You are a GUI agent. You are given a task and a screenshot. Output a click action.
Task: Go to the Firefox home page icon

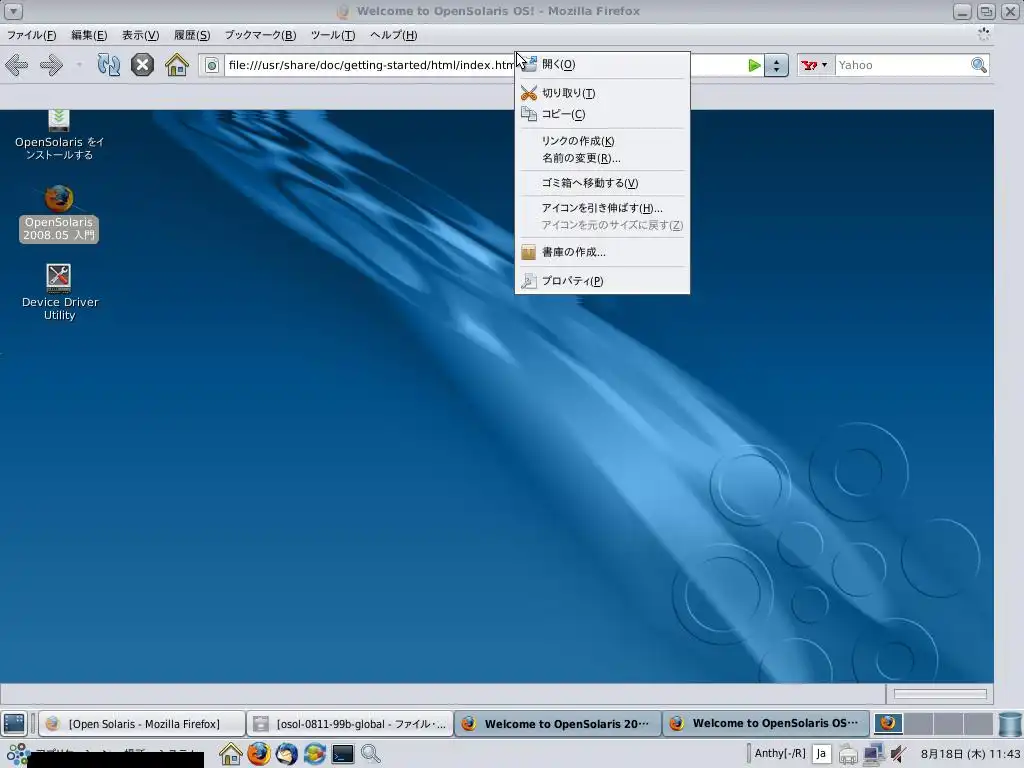pyautogui.click(x=176, y=65)
